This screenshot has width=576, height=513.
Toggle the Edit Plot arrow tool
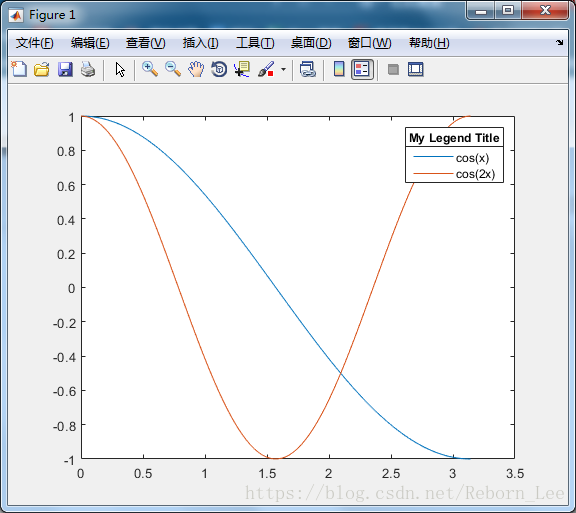[120, 69]
